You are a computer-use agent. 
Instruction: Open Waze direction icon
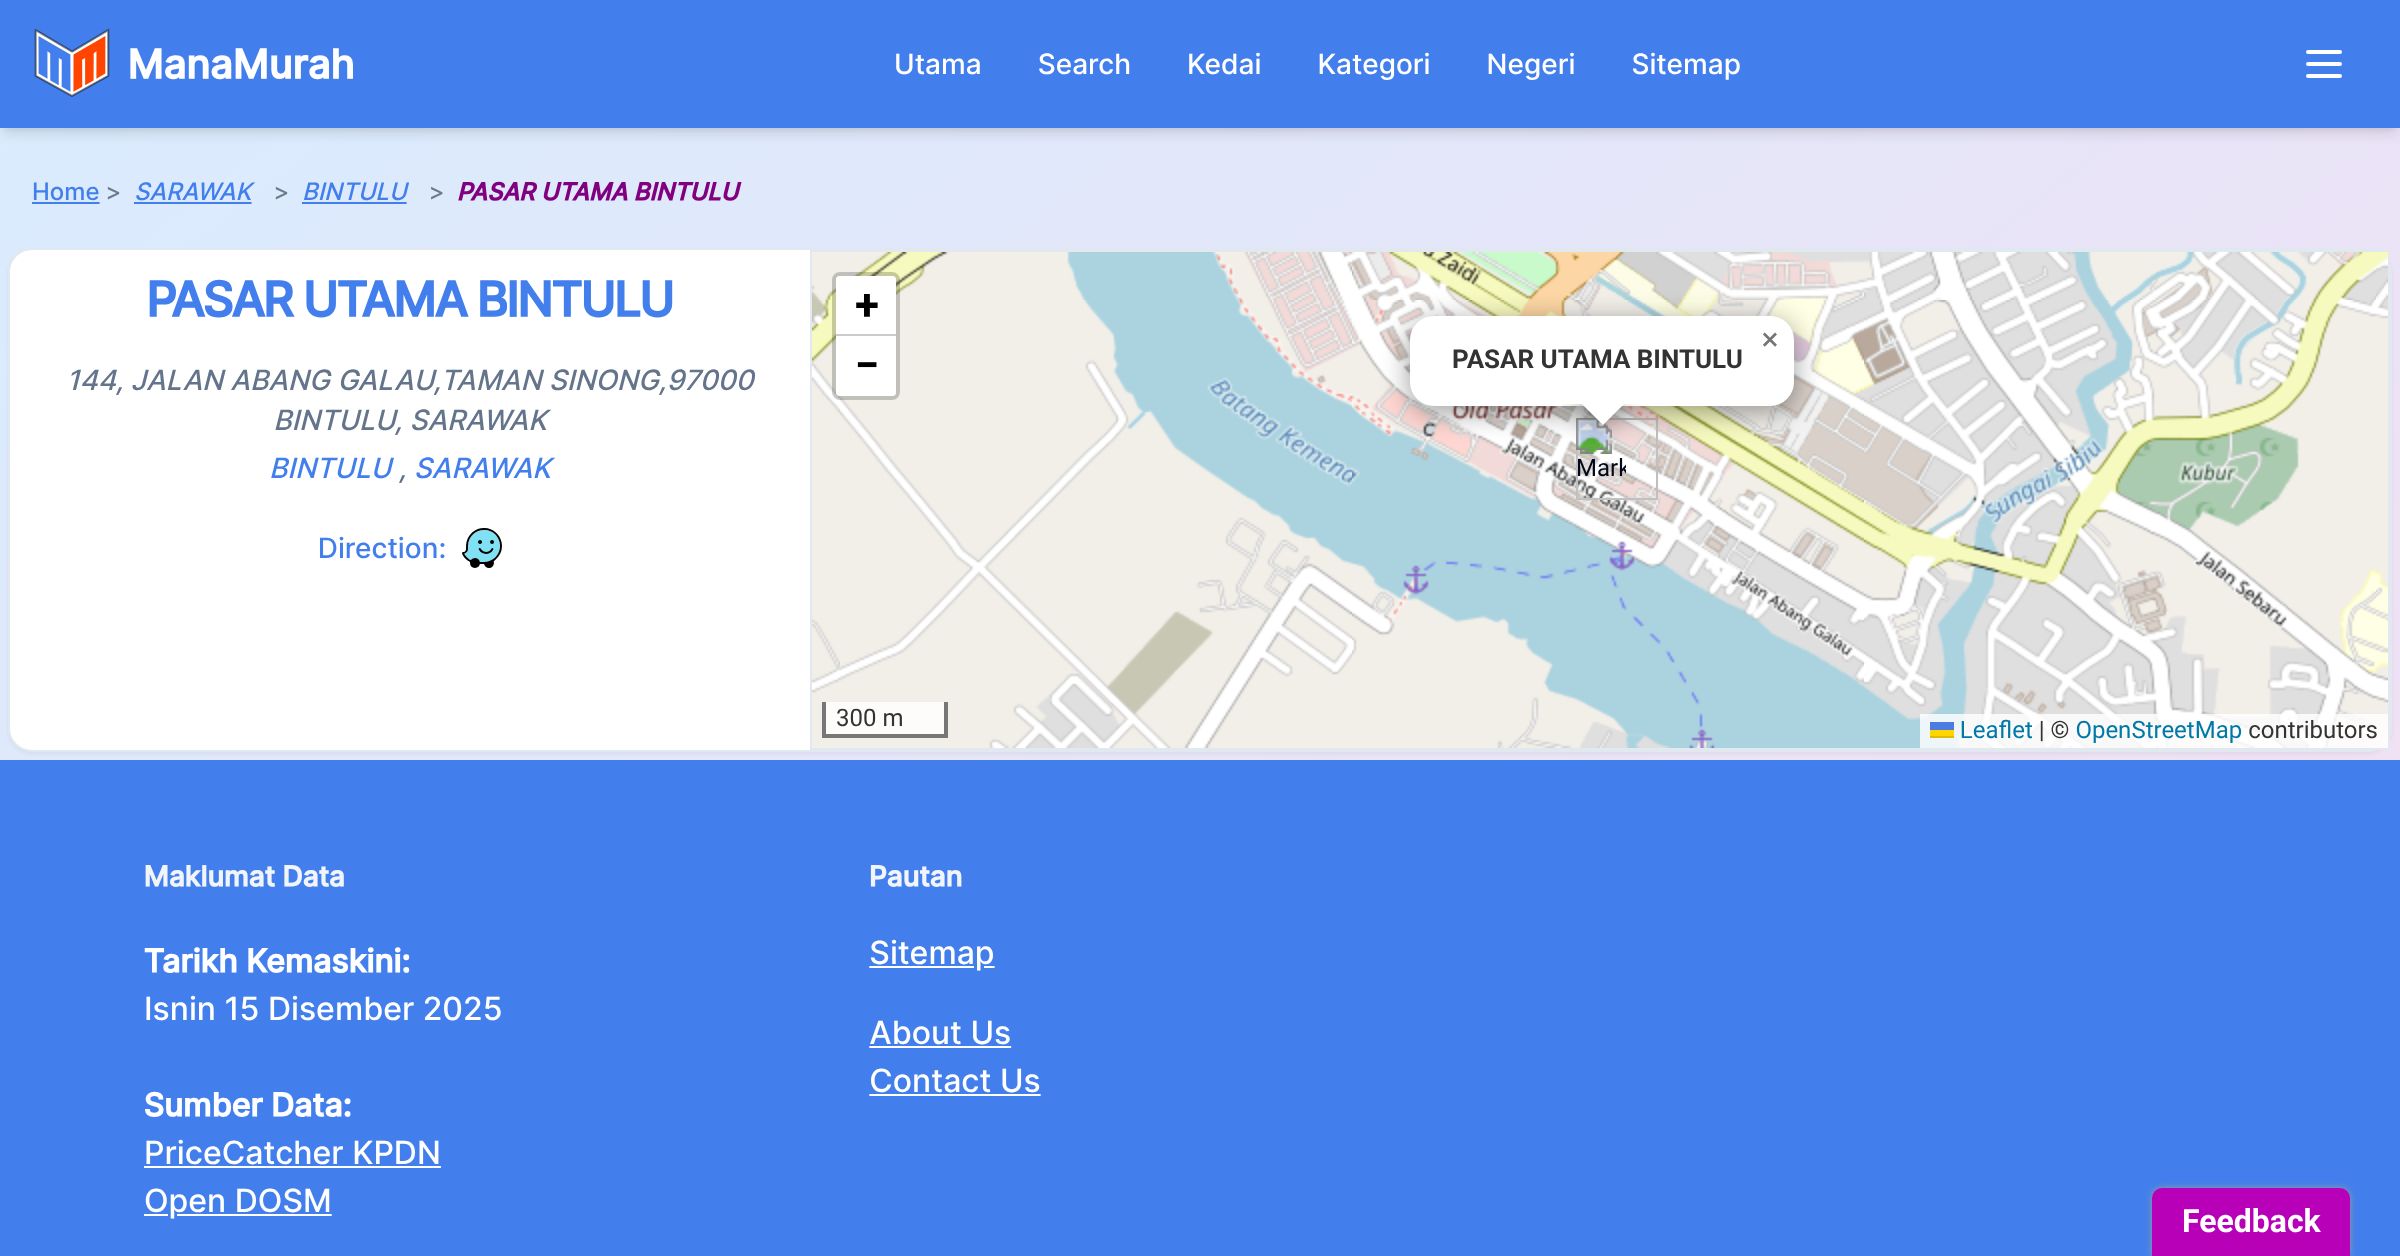(x=482, y=548)
